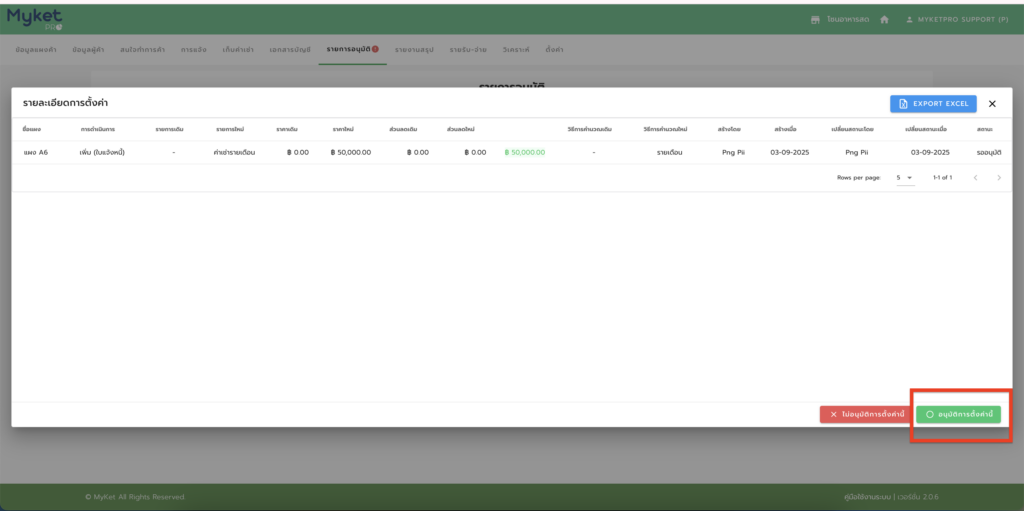This screenshot has width=1024, height=511.
Task: Go to previous page of table
Action: (x=976, y=178)
